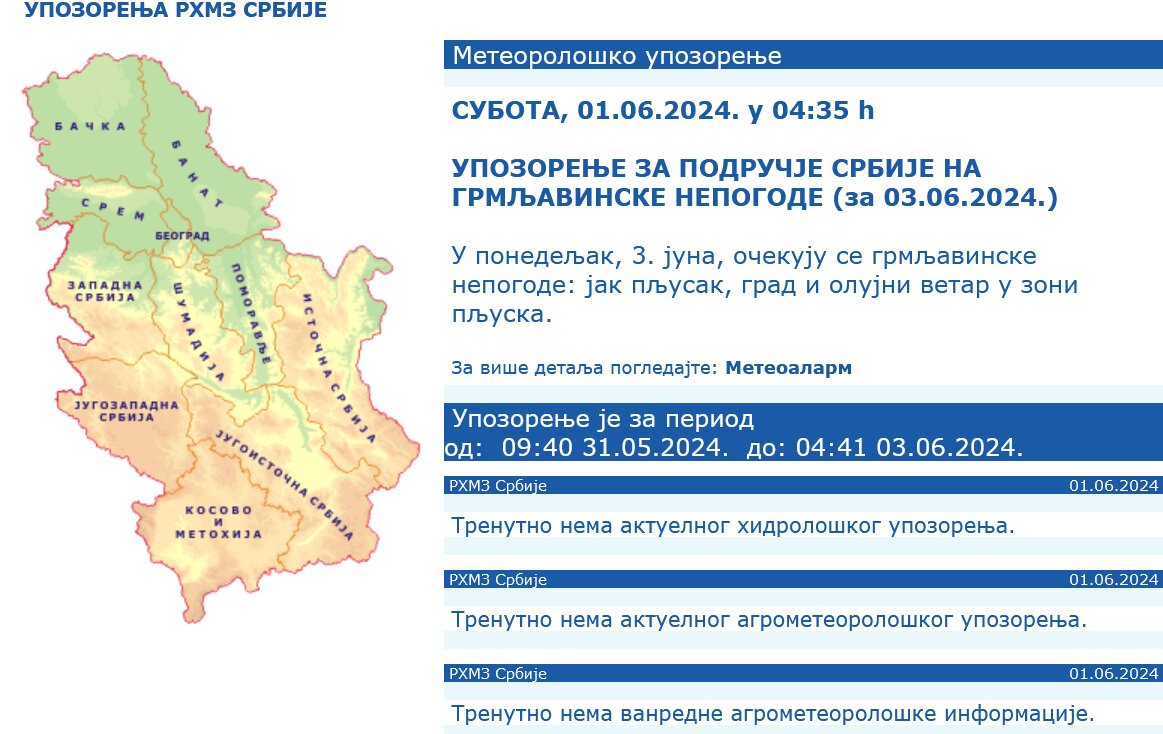
Task: Click the no current agrometeorological warning message
Action: pos(768,620)
